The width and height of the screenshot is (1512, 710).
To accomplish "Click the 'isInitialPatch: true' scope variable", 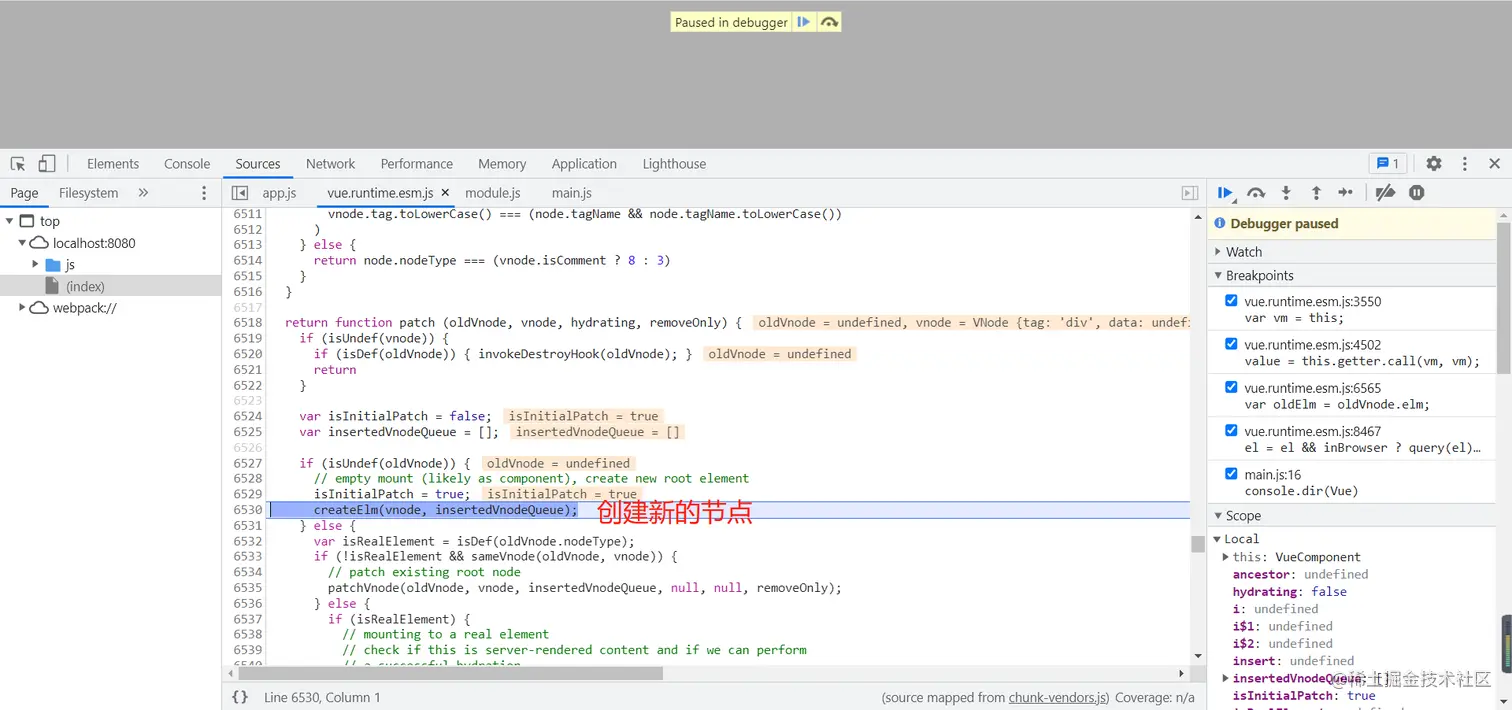I will click(x=1304, y=696).
